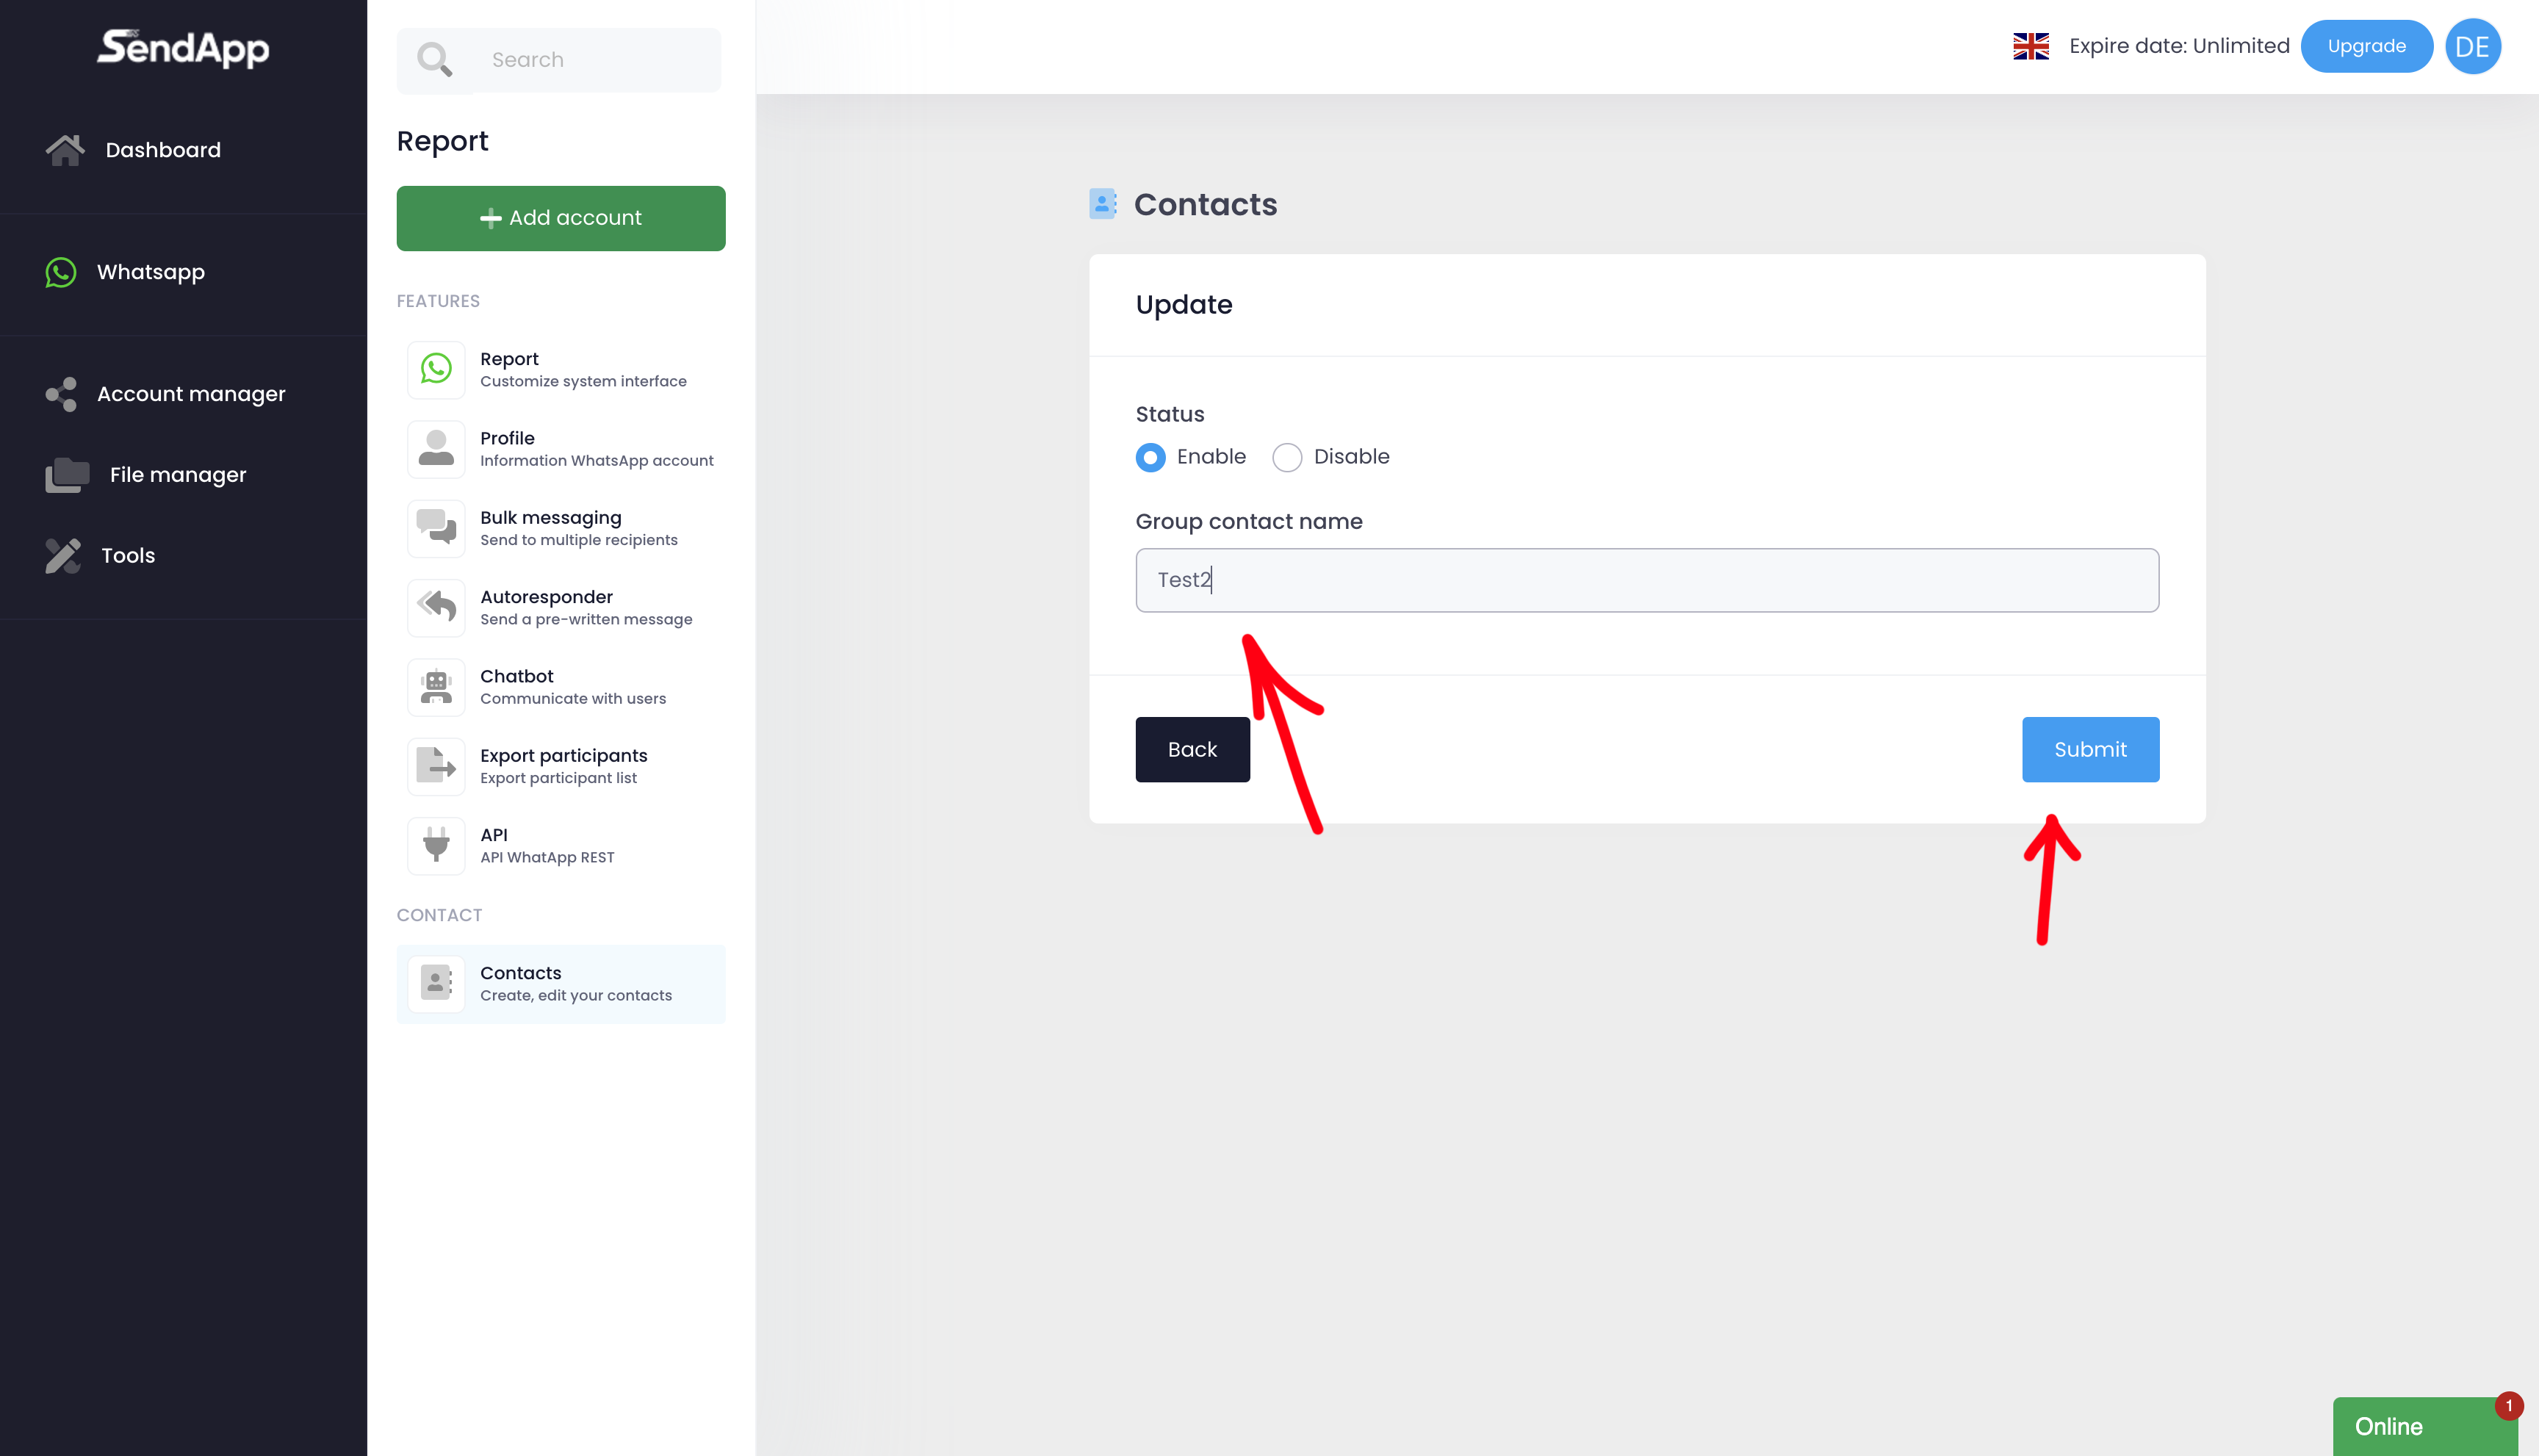Click the Group contact name field
Image resolution: width=2539 pixels, height=1456 pixels.
click(1646, 580)
